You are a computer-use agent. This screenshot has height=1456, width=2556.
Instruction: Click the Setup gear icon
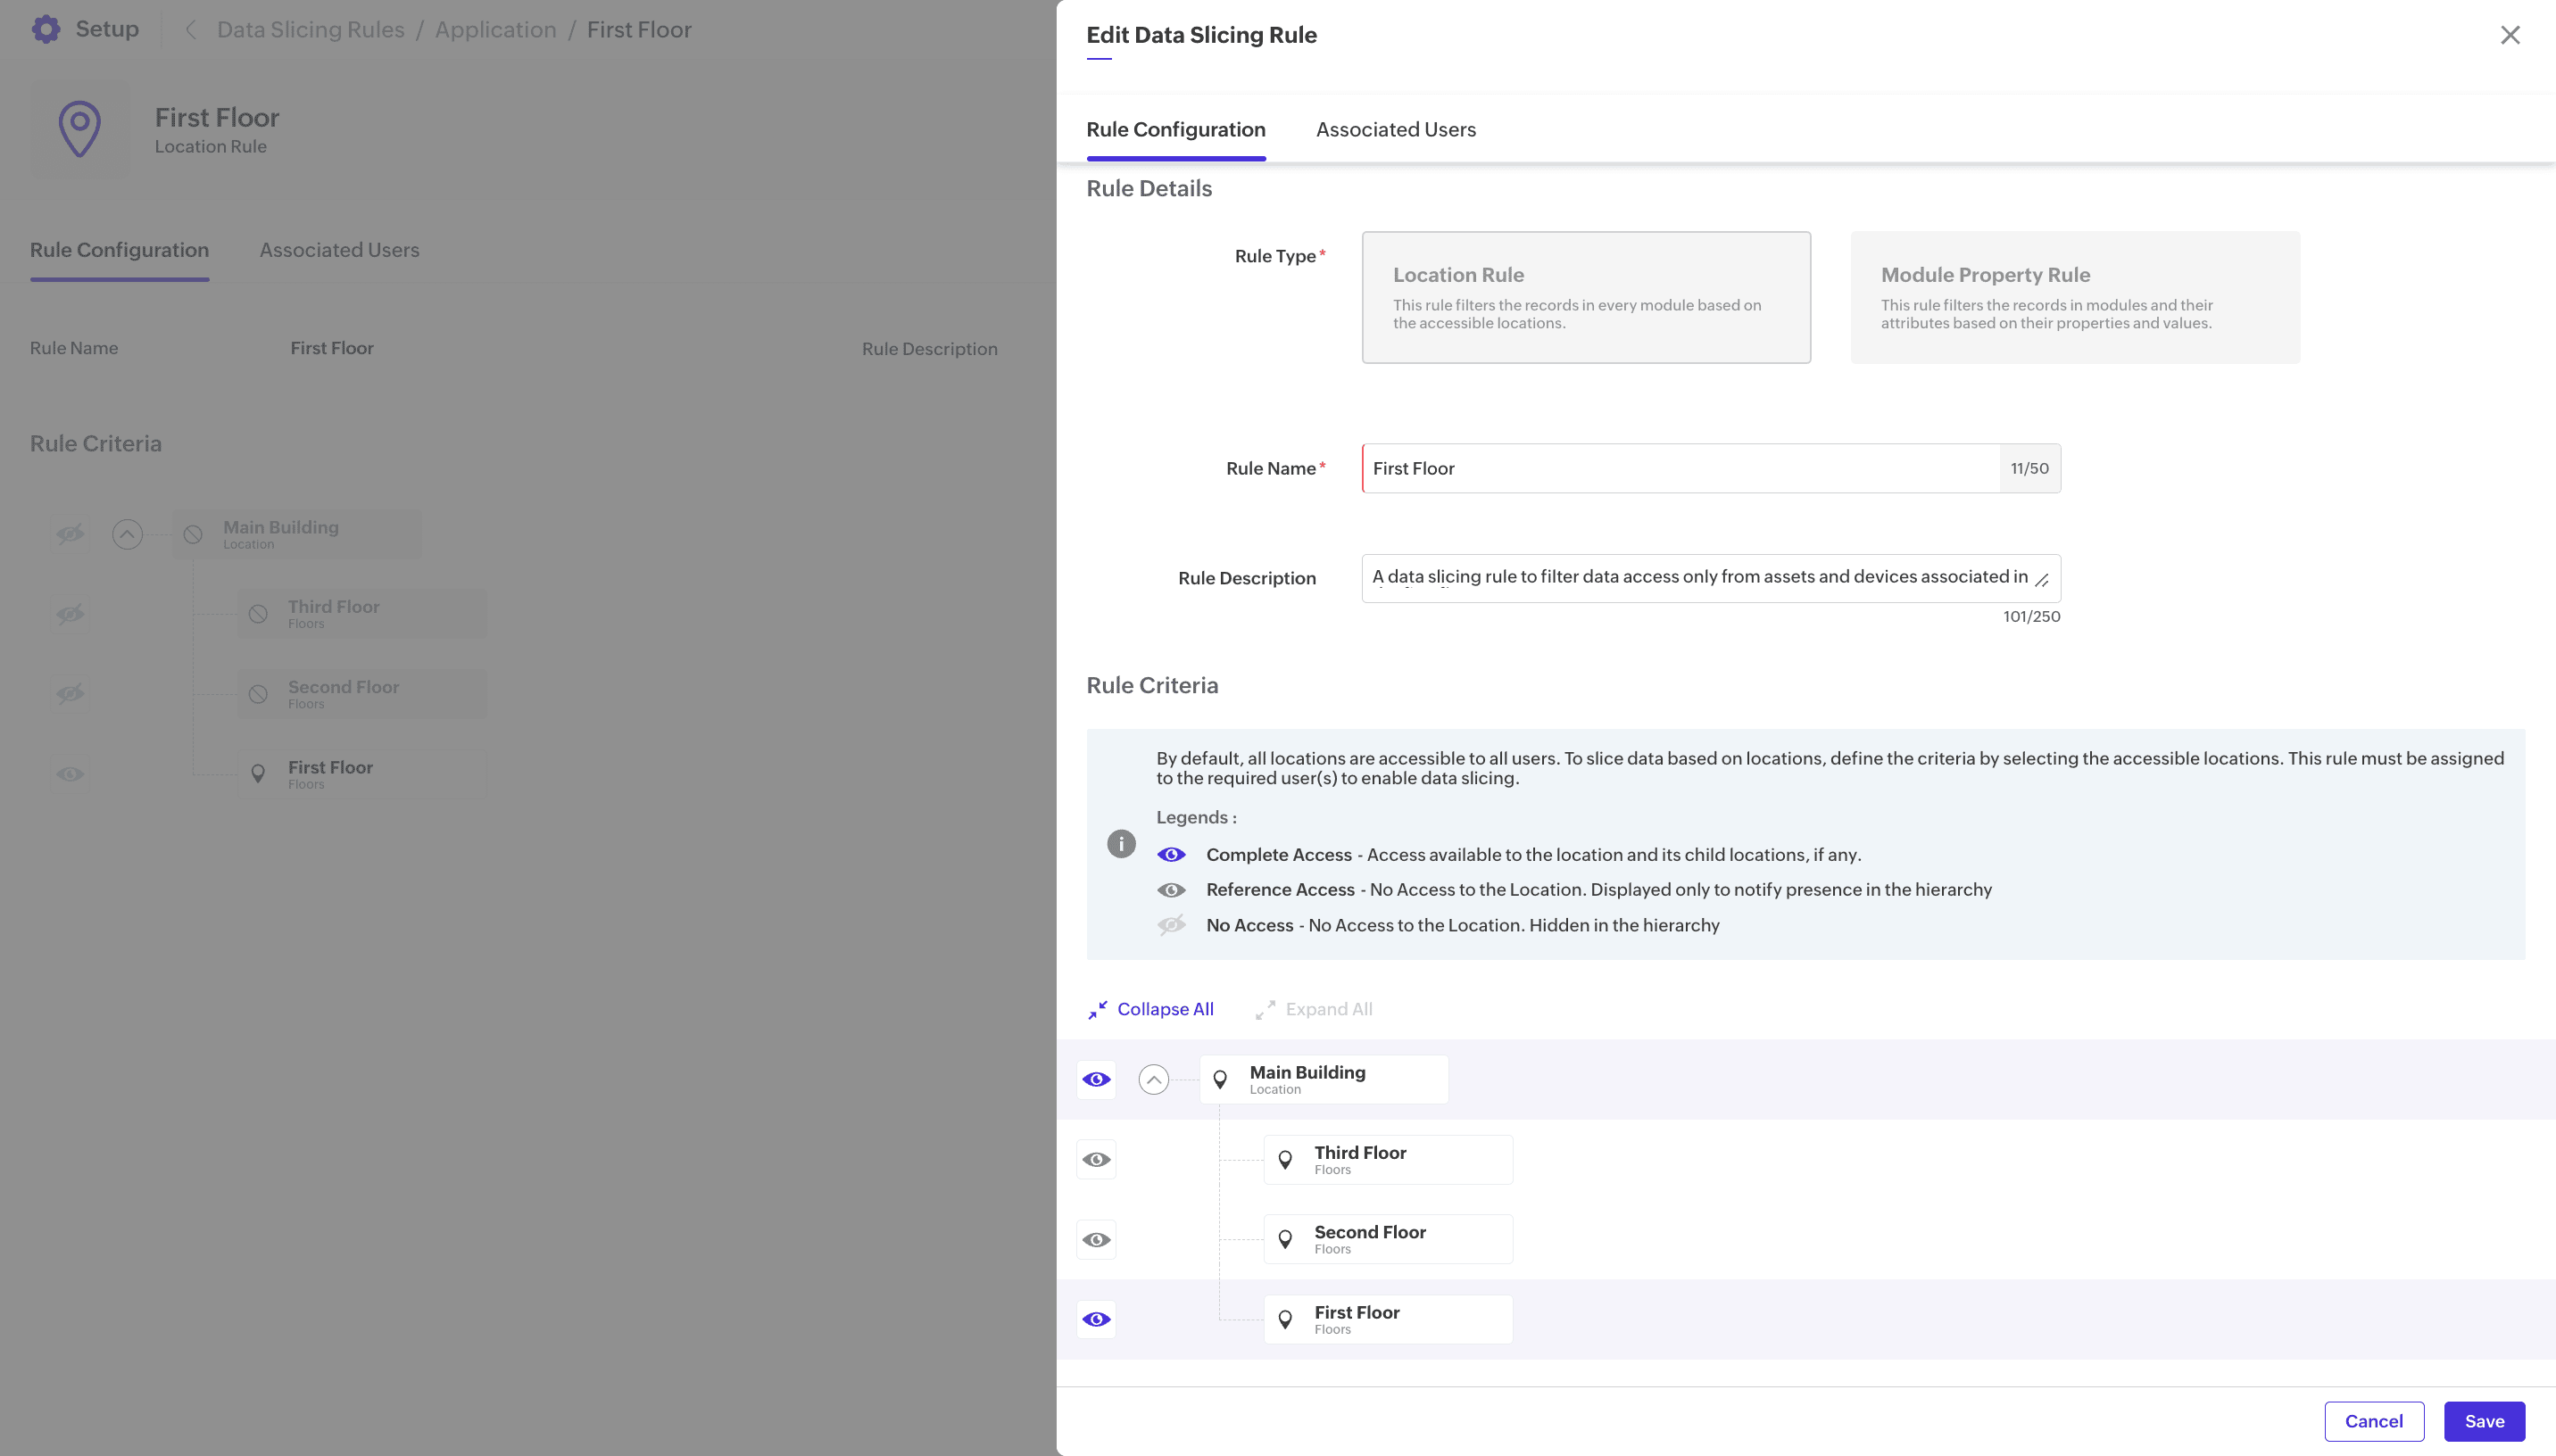tap(46, 29)
